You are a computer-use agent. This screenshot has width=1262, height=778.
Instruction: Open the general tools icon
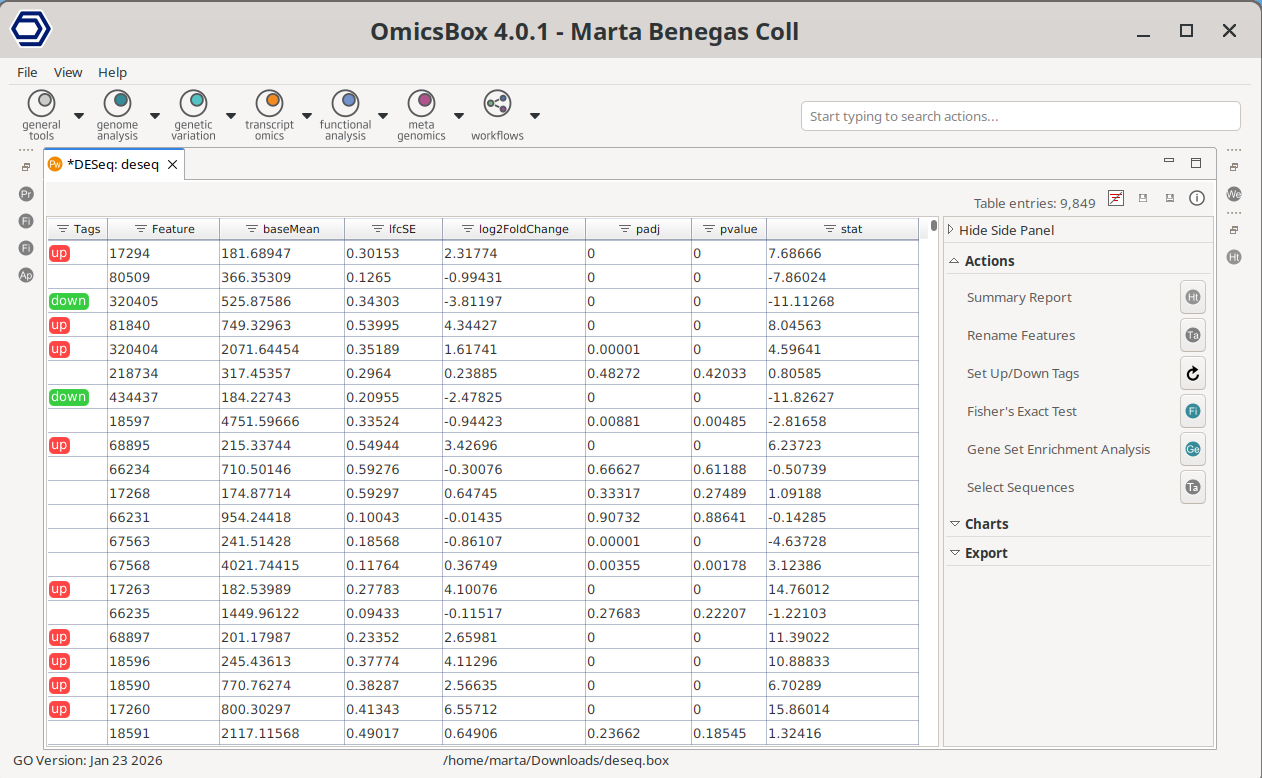[x=42, y=103]
